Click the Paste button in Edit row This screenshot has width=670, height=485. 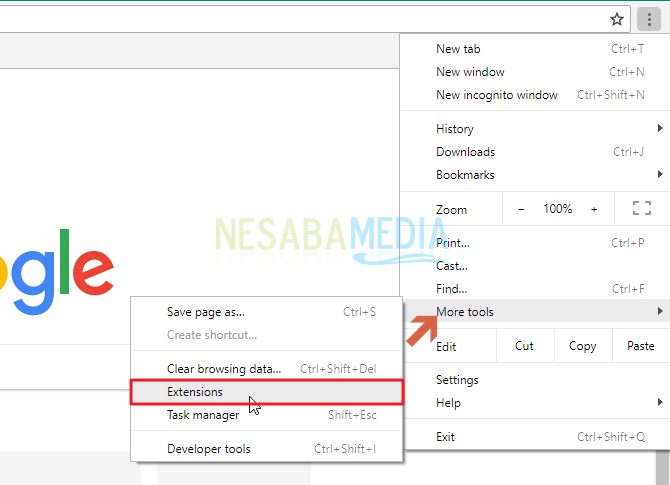coord(641,346)
